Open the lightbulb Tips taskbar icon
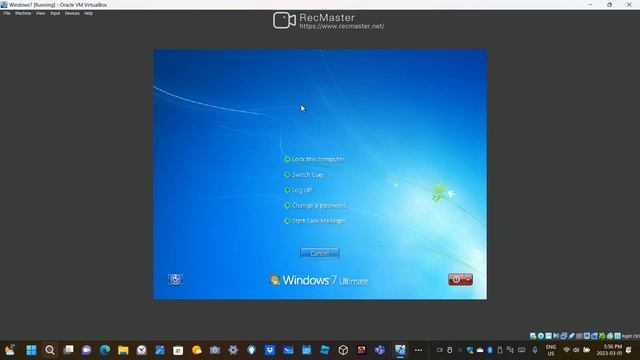 coord(251,350)
